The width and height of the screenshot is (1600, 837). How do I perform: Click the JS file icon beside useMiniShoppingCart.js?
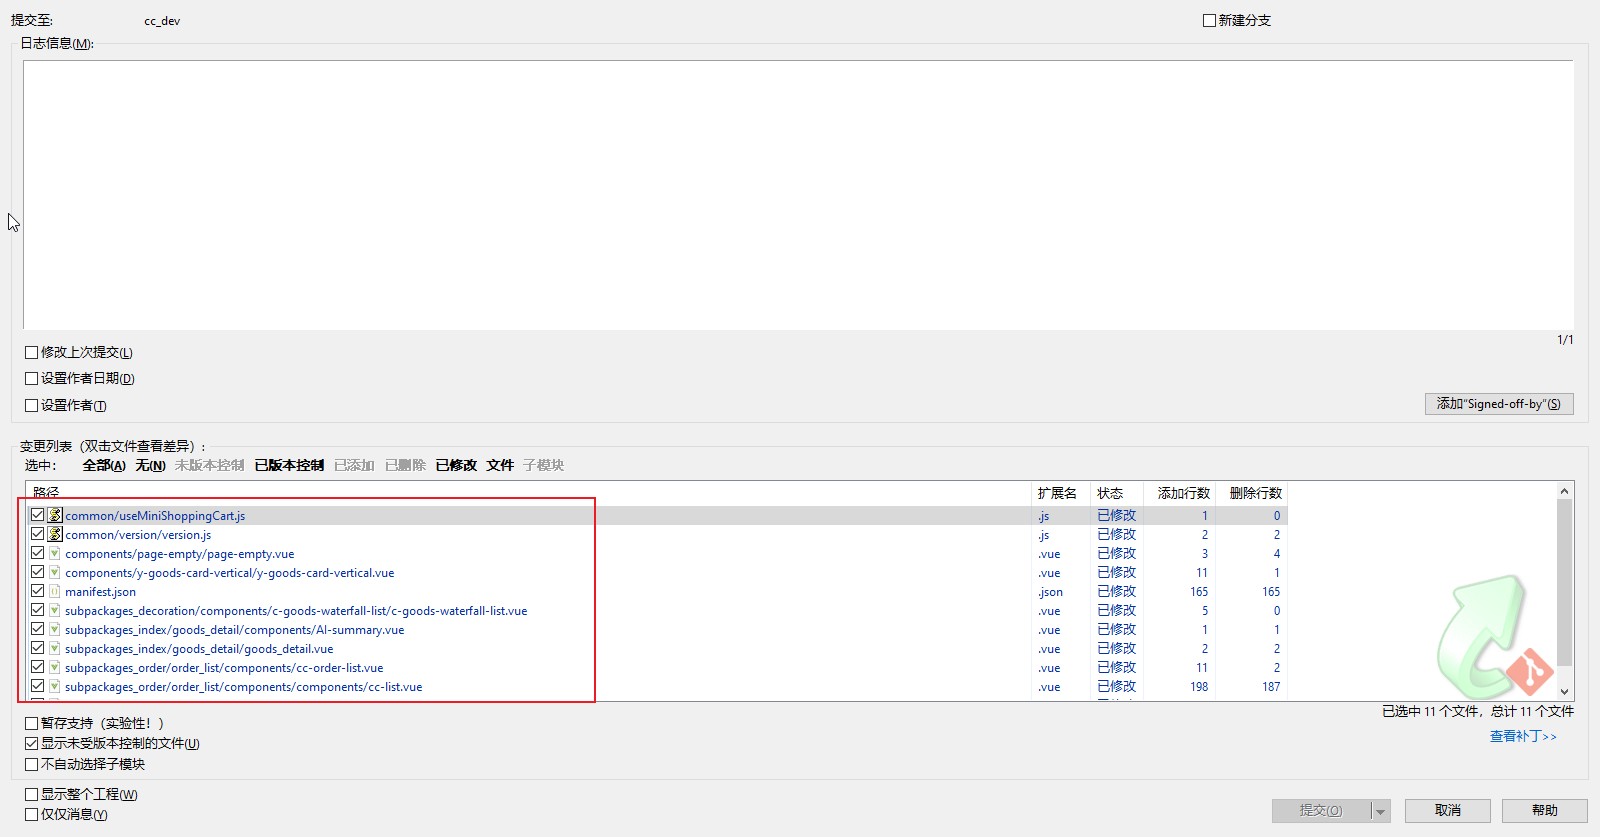(x=55, y=515)
